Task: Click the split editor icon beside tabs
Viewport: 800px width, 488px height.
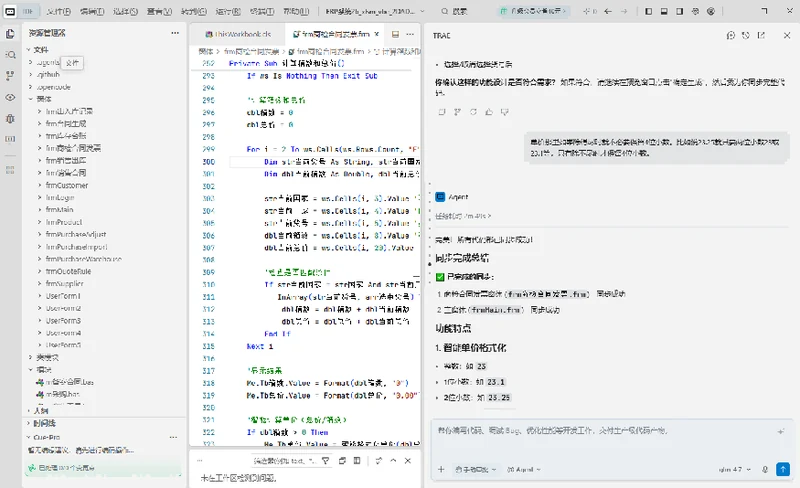Action: (395, 34)
